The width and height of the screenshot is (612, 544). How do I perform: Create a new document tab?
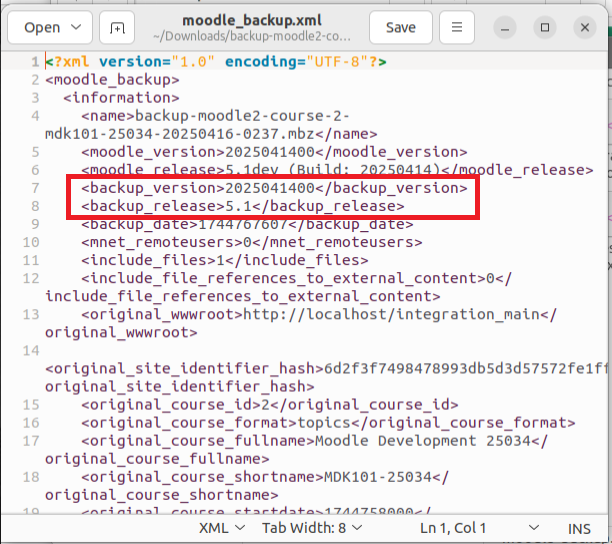coord(117,27)
